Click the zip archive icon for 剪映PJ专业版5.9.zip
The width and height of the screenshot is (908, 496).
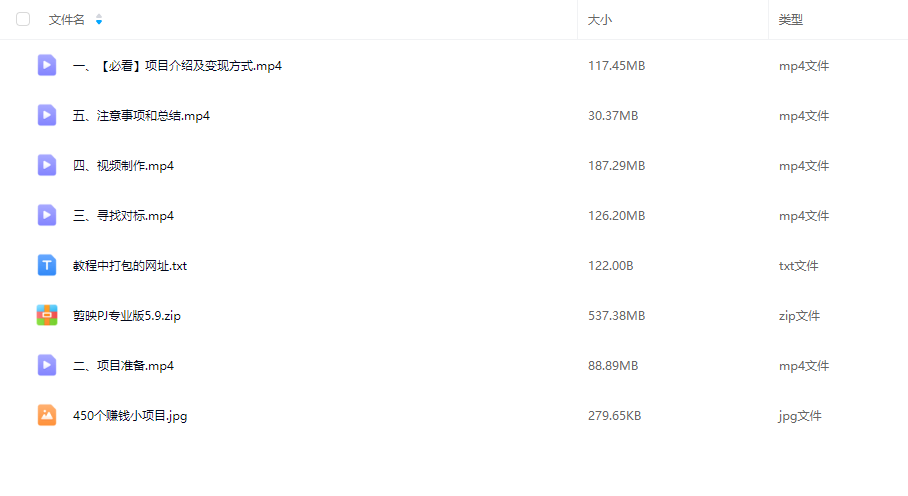click(47, 316)
